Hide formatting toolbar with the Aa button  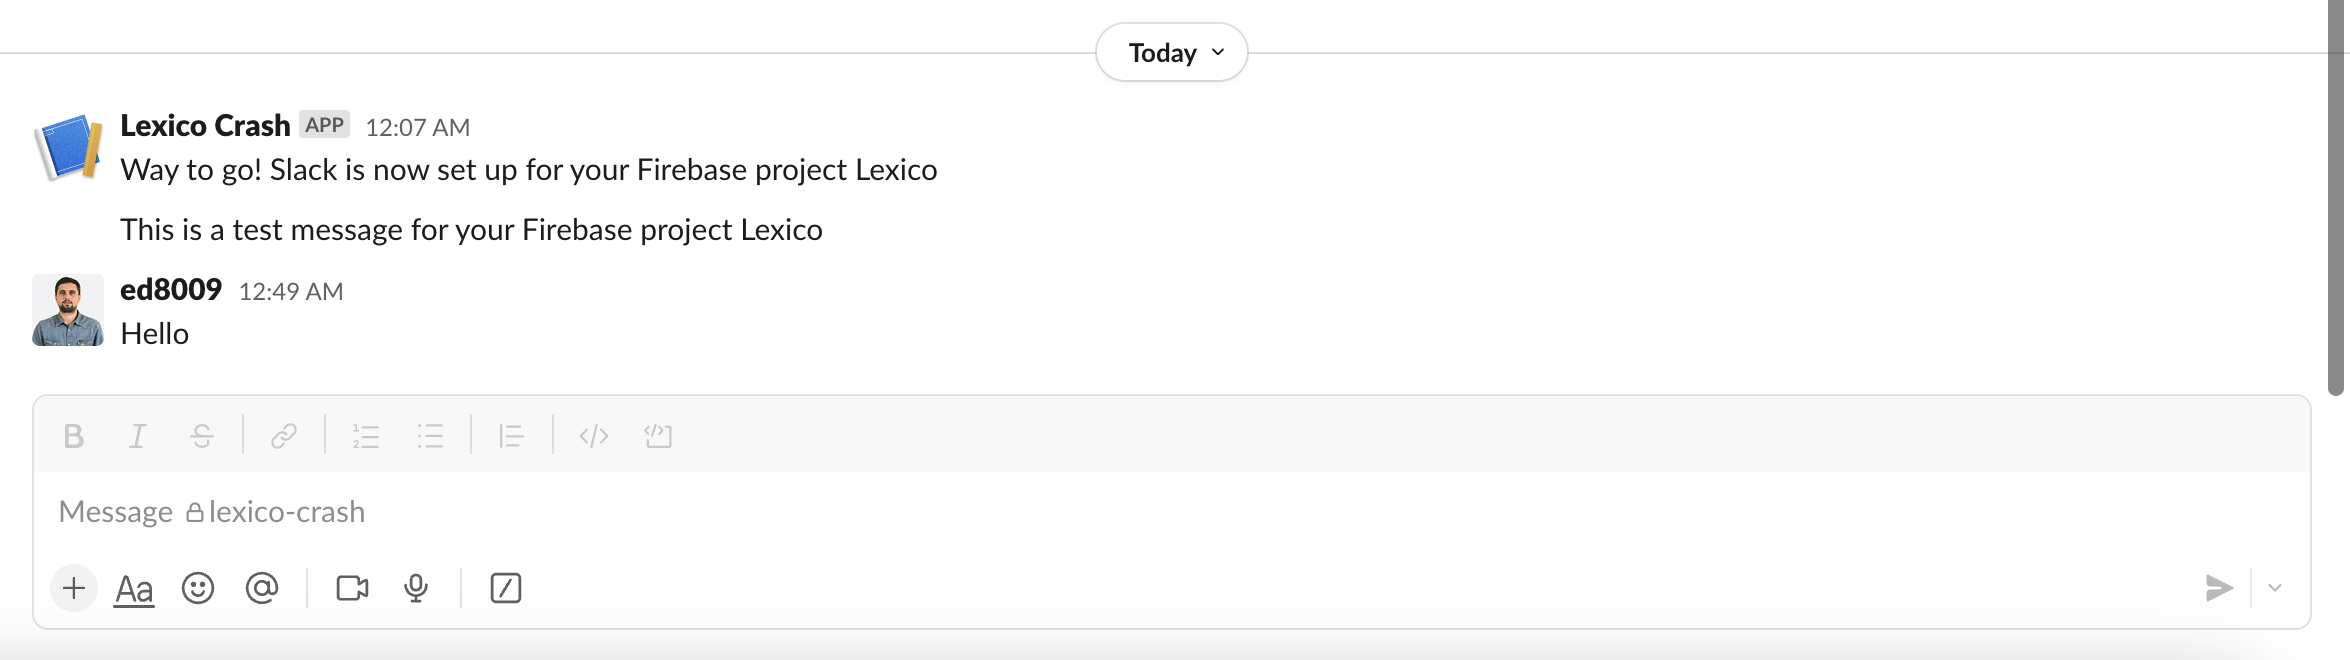tap(134, 589)
